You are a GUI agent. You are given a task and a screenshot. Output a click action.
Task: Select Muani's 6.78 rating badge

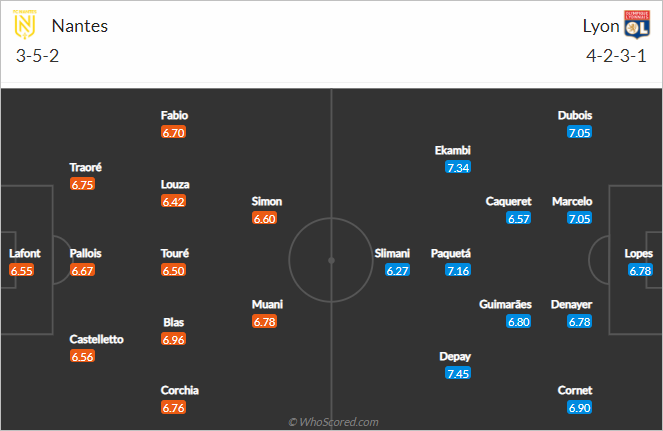(x=264, y=322)
